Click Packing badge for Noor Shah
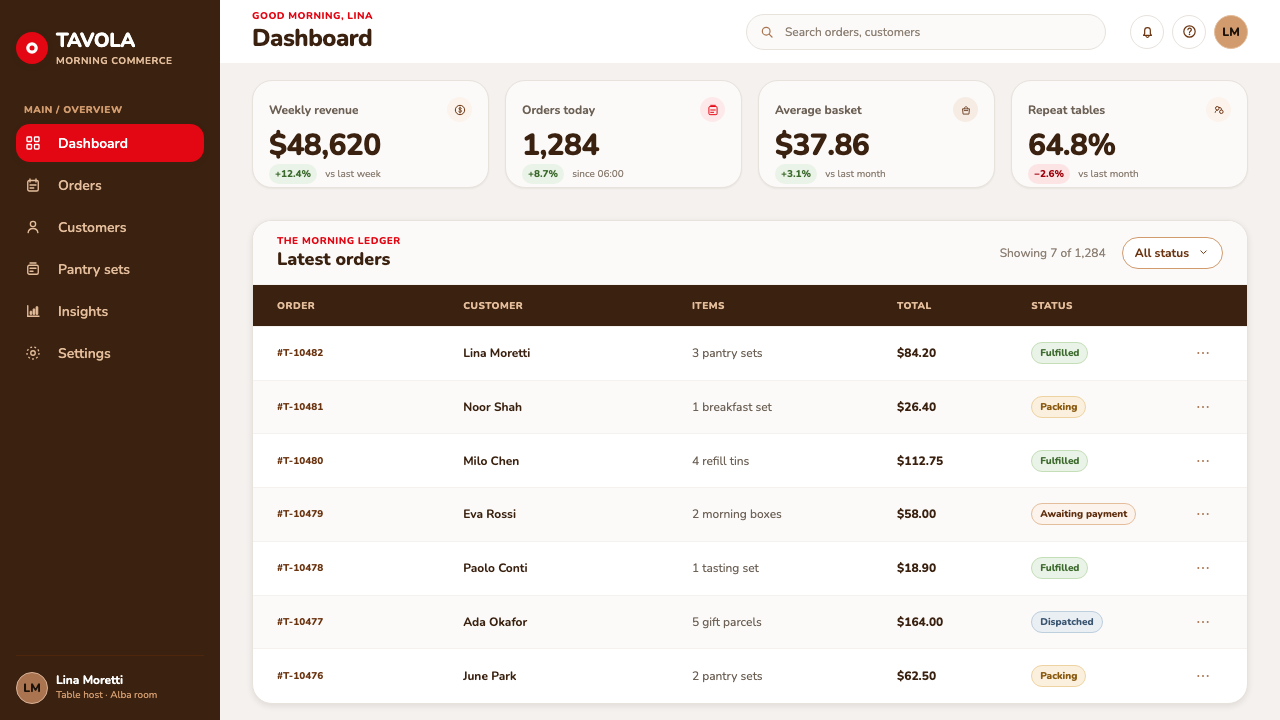This screenshot has height=720, width=1280. [1058, 407]
